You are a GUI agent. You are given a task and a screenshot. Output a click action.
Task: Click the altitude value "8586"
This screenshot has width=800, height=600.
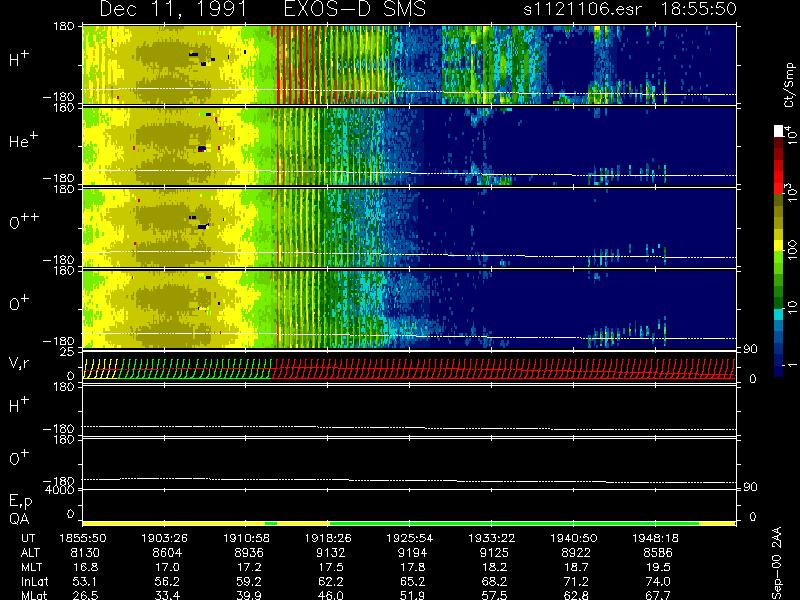658,553
